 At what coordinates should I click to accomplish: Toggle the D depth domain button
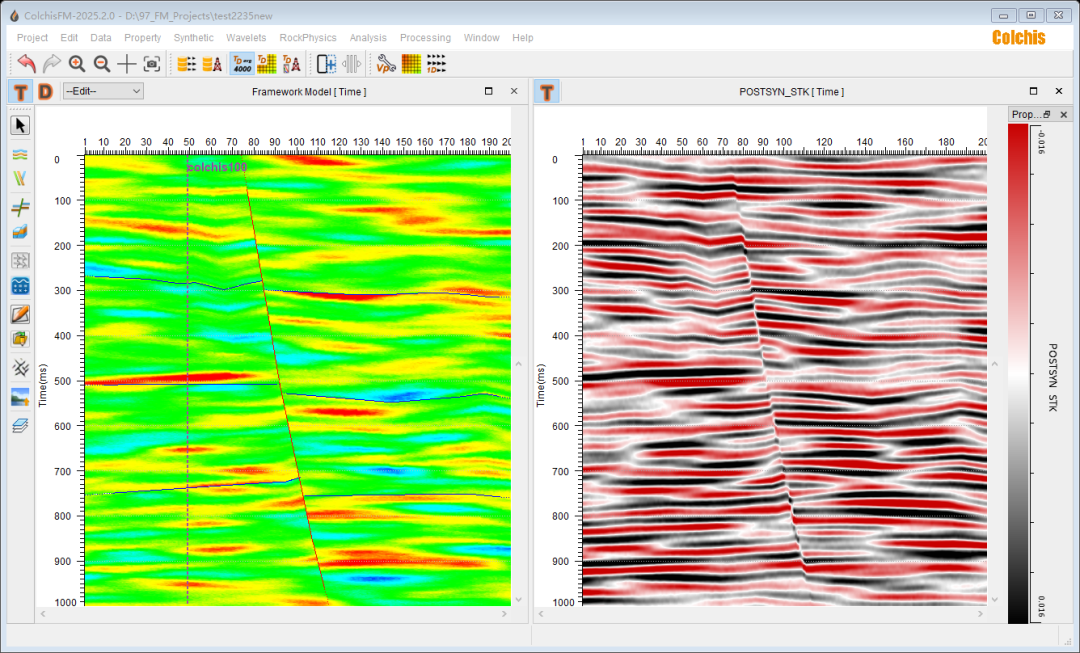click(45, 92)
